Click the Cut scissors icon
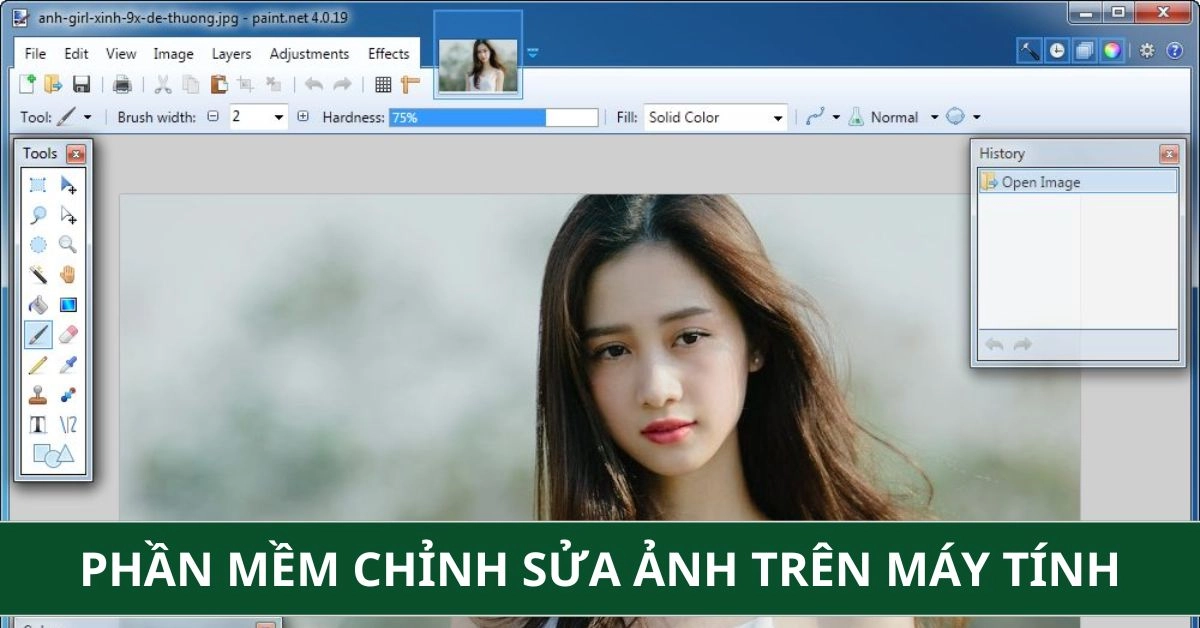Image resolution: width=1200 pixels, height=628 pixels. (162, 84)
